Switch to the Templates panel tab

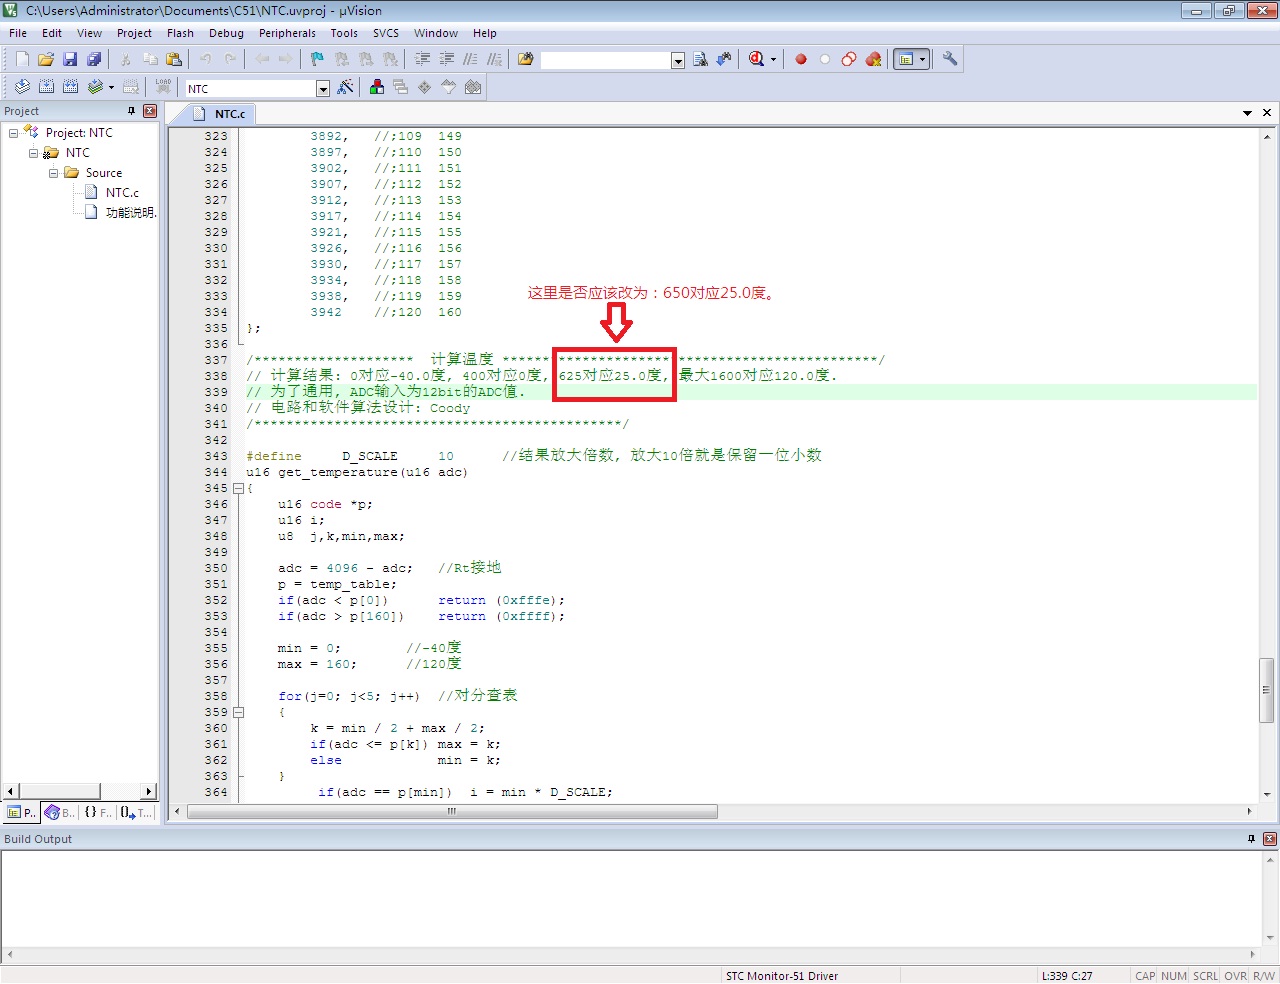click(137, 812)
